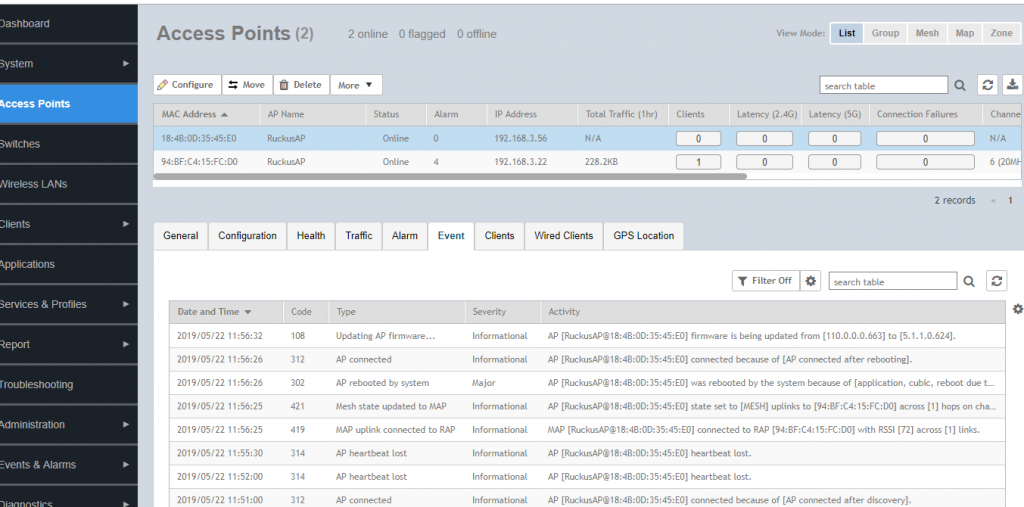Image resolution: width=1024 pixels, height=507 pixels.
Task: Open event column settings gear at right edge
Action: click(1017, 310)
